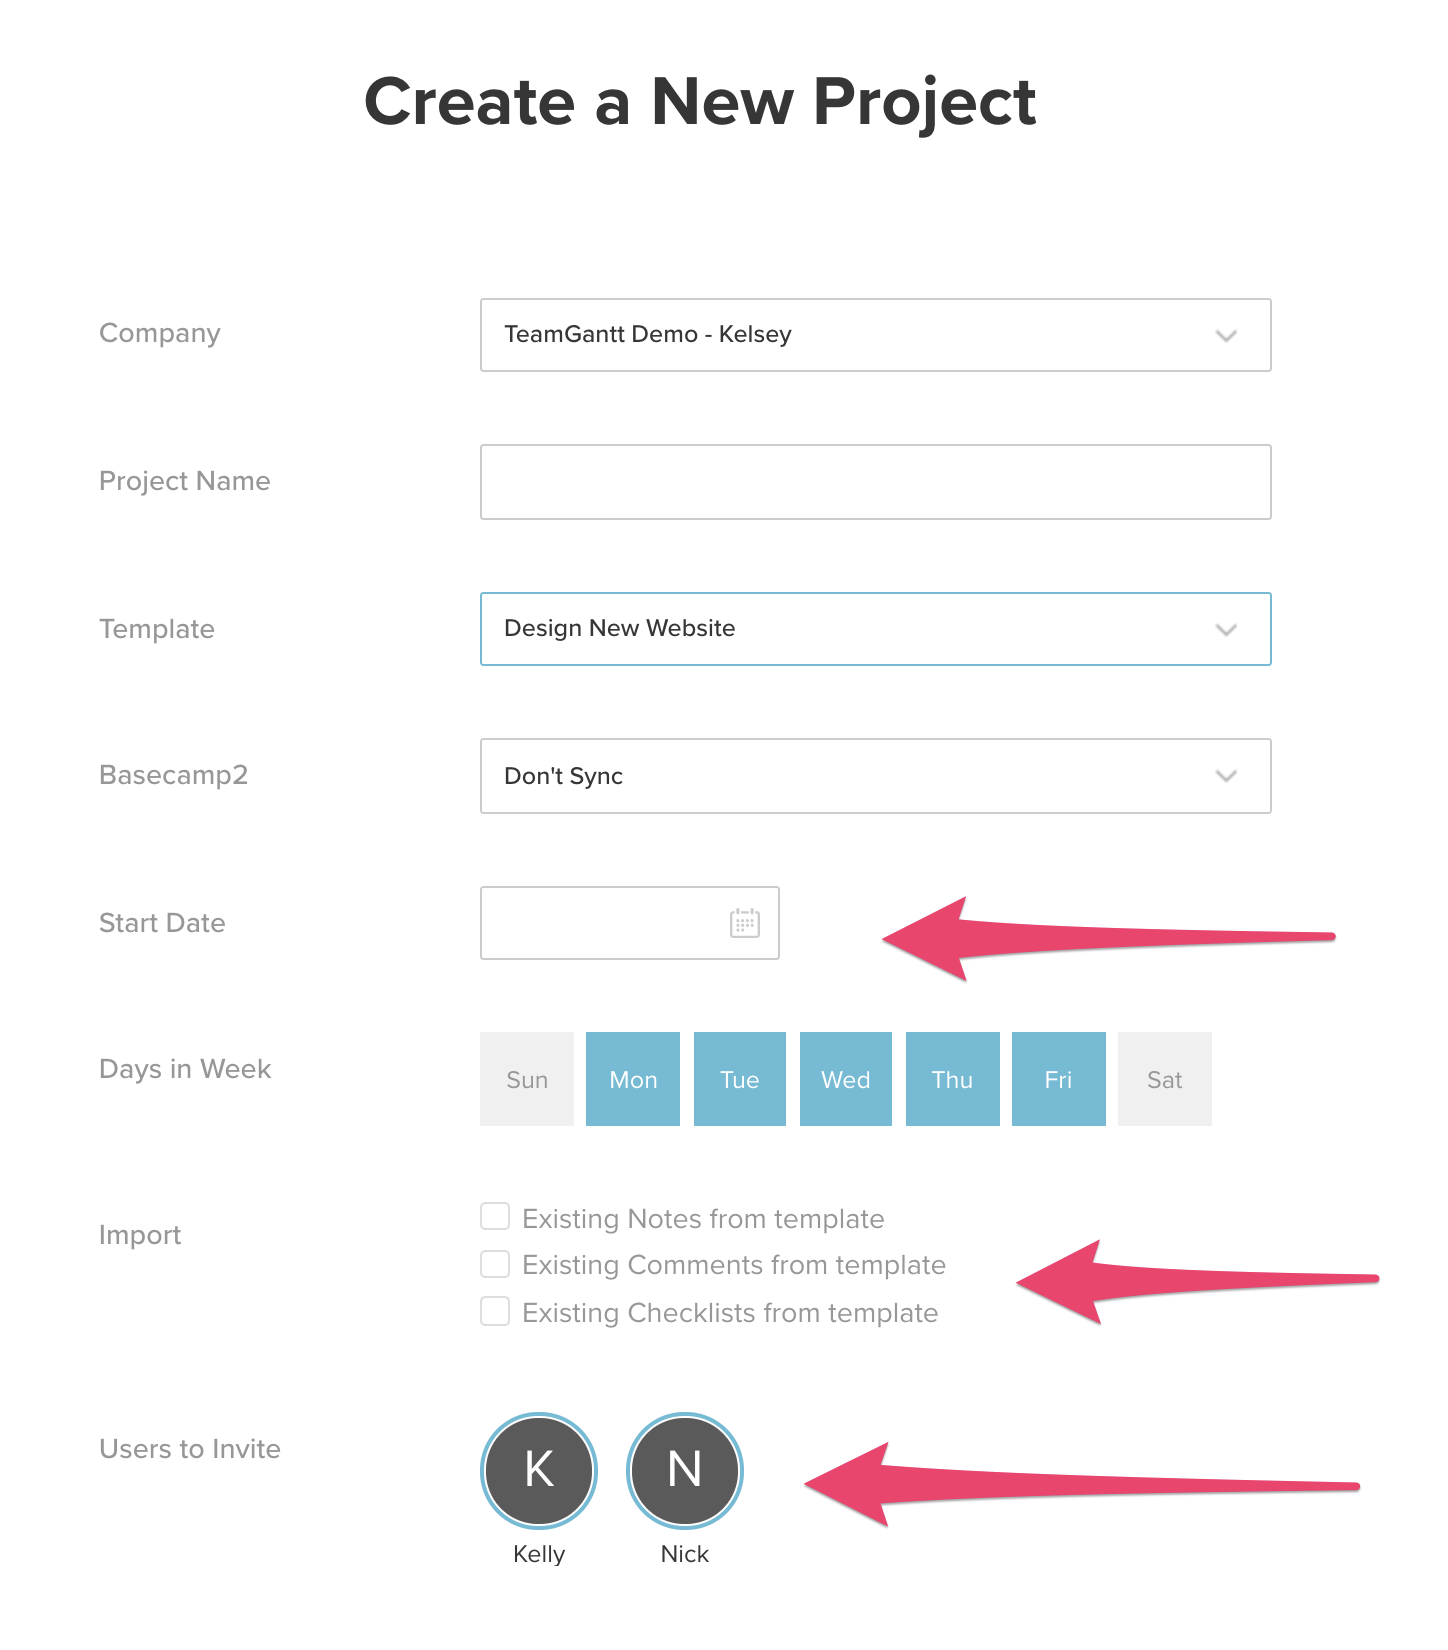Click the calendar icon inside Start Date
This screenshot has width=1448, height=1650.
coord(745,922)
